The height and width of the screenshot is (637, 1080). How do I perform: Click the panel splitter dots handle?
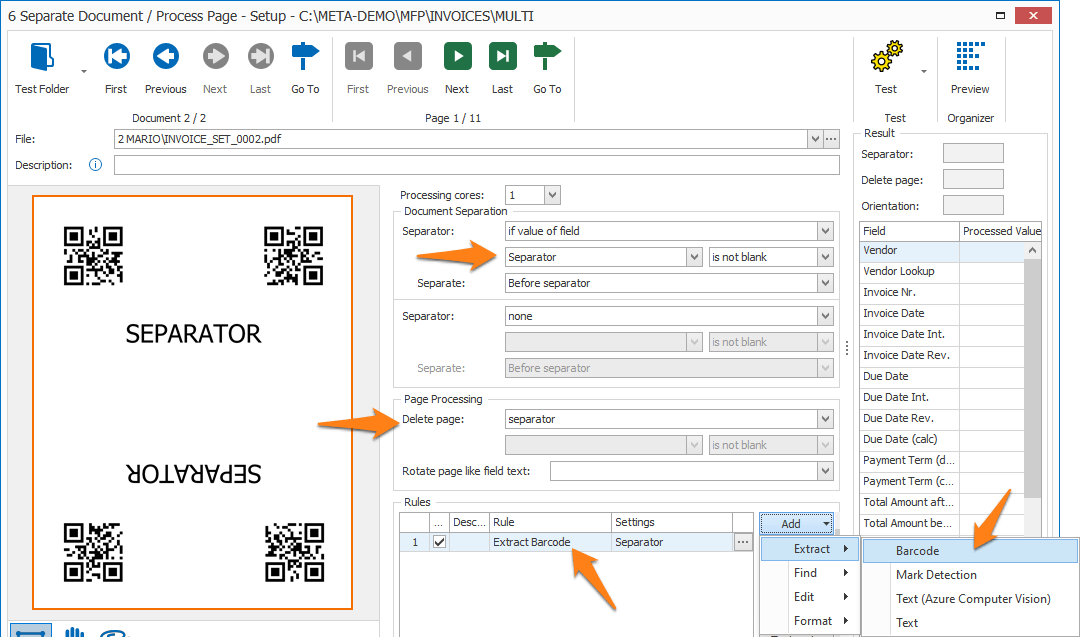coord(847,348)
